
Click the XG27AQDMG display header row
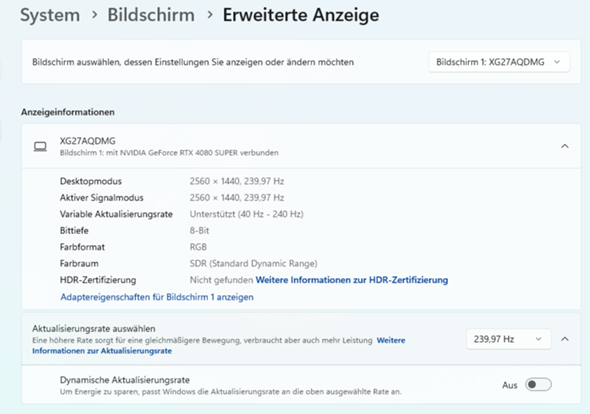click(301, 146)
